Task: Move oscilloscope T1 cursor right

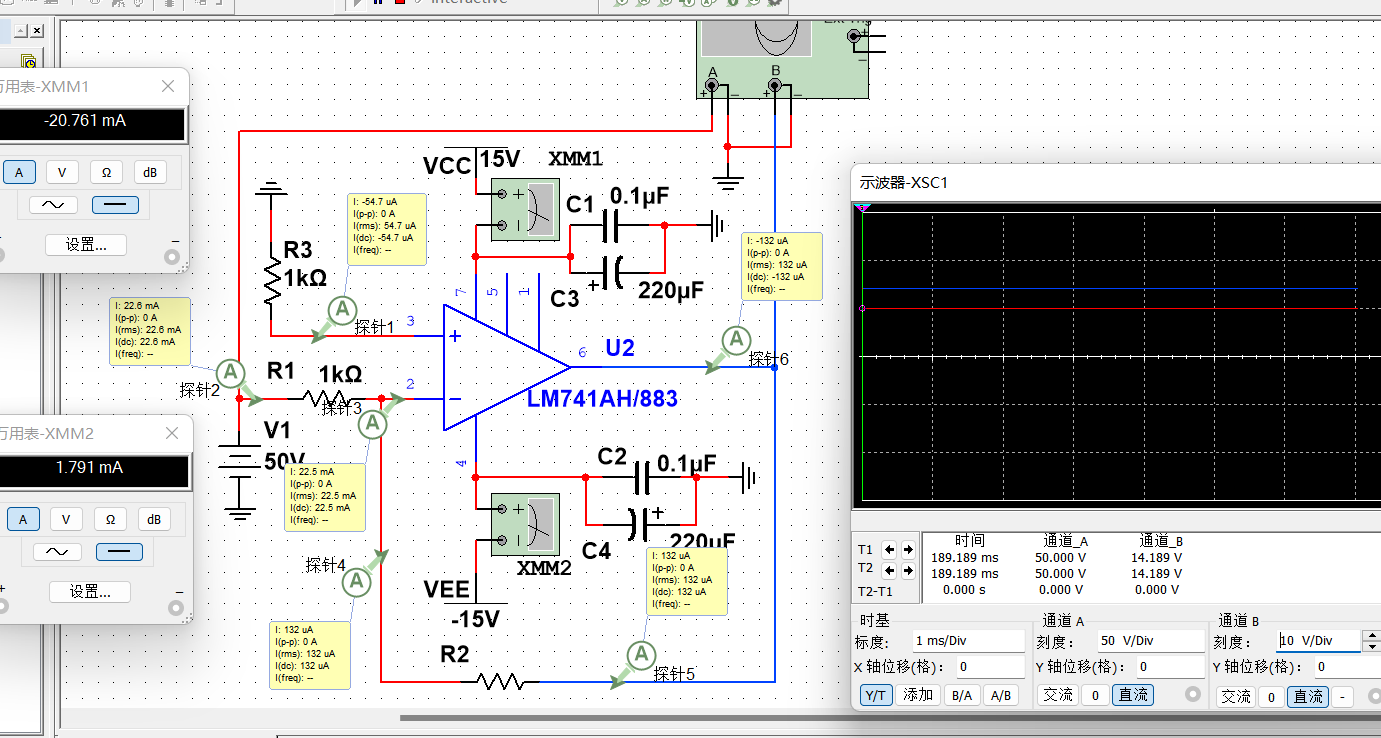Action: point(908,549)
